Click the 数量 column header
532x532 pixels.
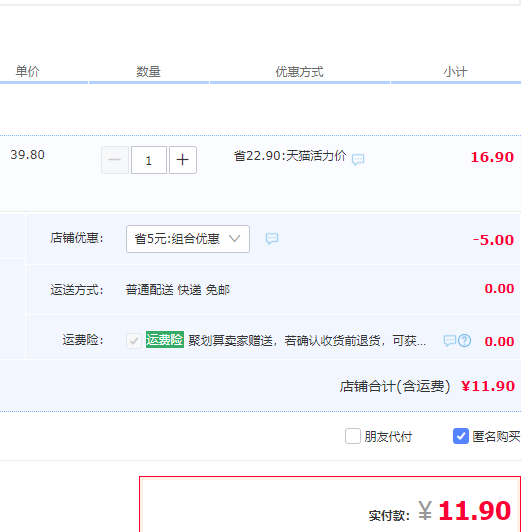tap(148, 72)
